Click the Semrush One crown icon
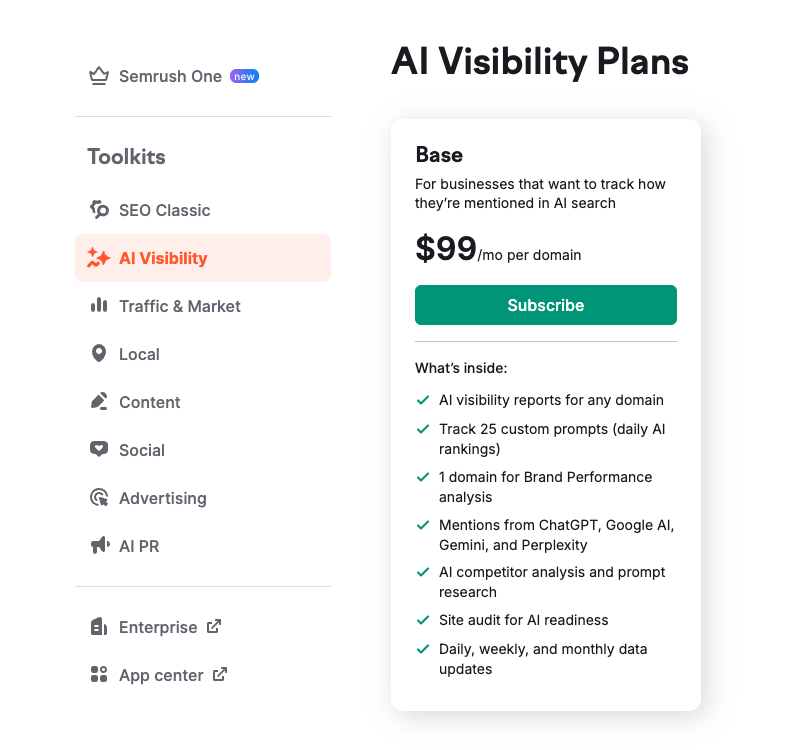Image resolution: width=806 pixels, height=750 pixels. 98,76
